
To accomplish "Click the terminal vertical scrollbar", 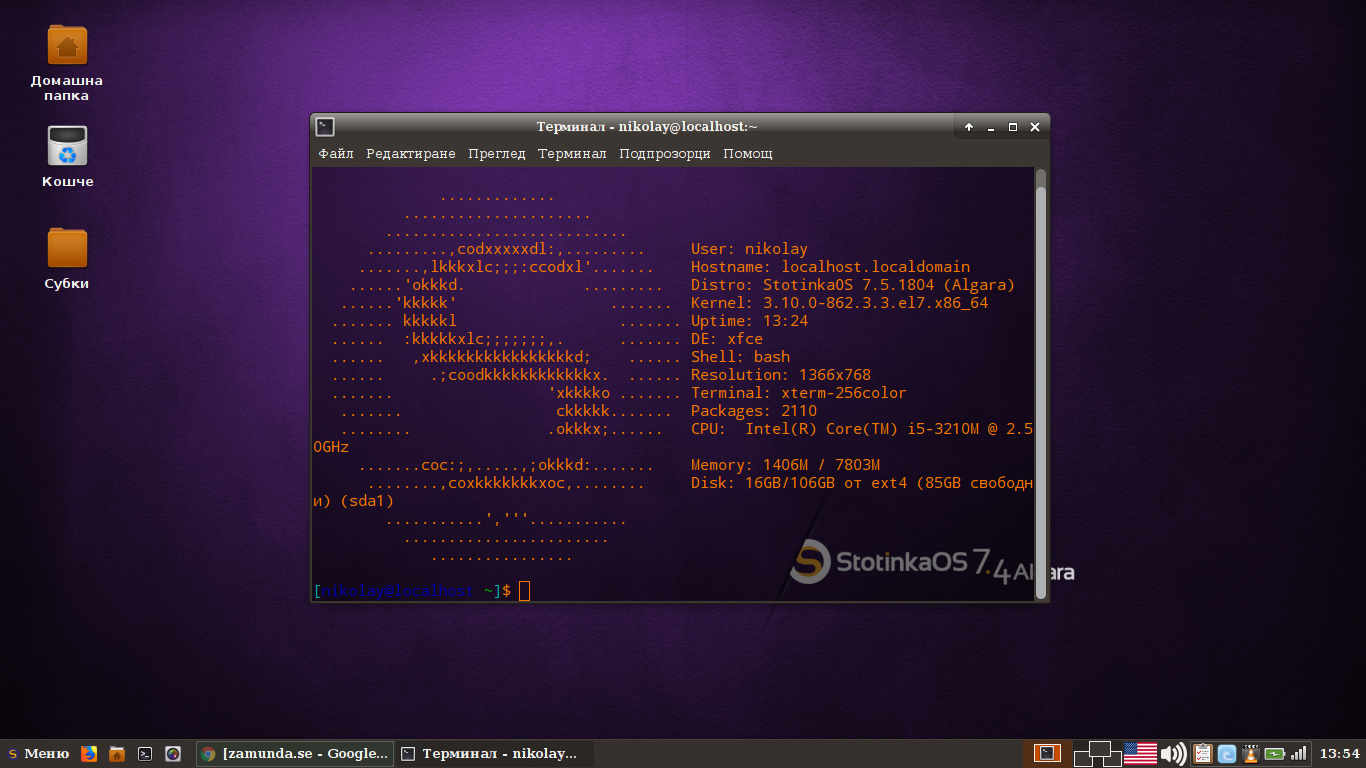I will pyautogui.click(x=1041, y=384).
